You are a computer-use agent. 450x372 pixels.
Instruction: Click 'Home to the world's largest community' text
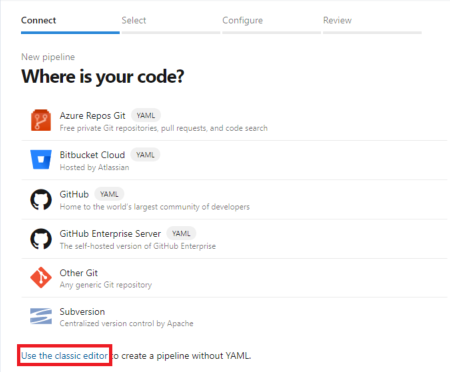pos(155,207)
